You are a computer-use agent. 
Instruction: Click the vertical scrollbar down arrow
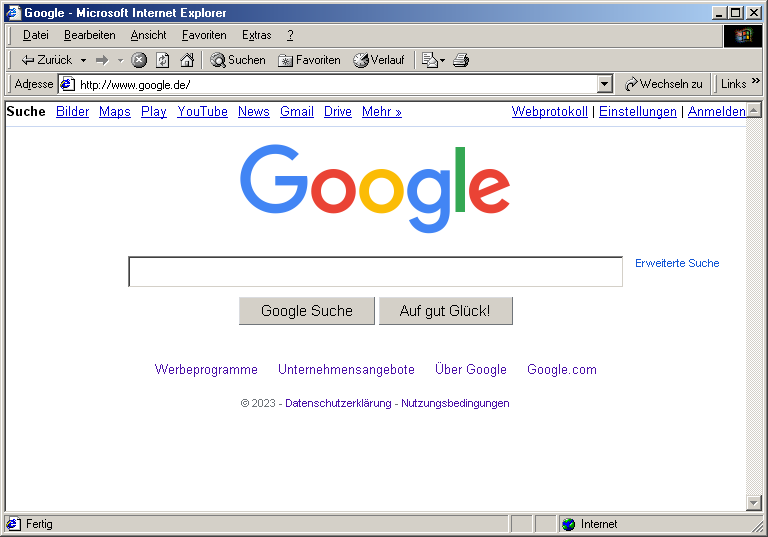coord(754,503)
